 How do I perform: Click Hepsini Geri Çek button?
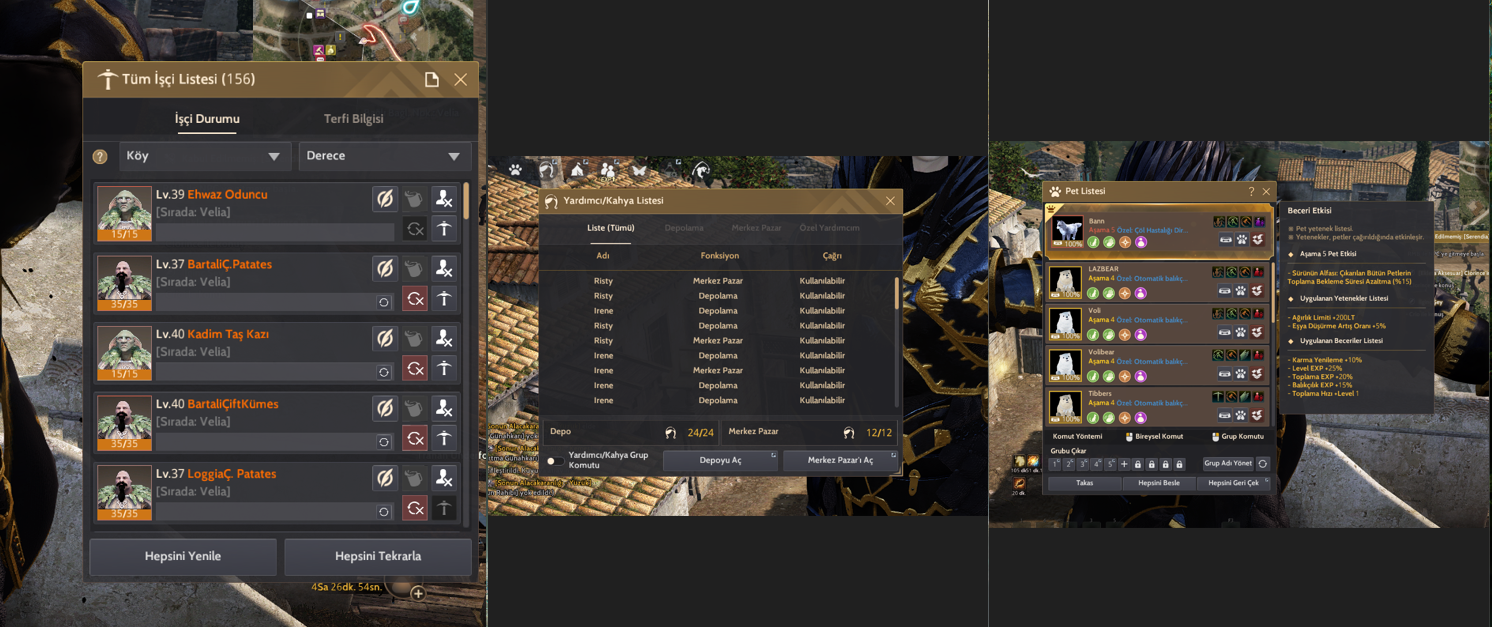[1233, 483]
